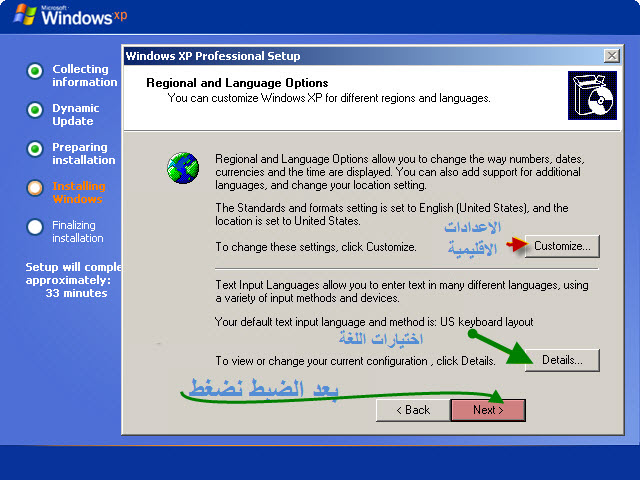640x480 pixels.
Task: Select the Collecting information step bullet
Action: click(x=35, y=71)
